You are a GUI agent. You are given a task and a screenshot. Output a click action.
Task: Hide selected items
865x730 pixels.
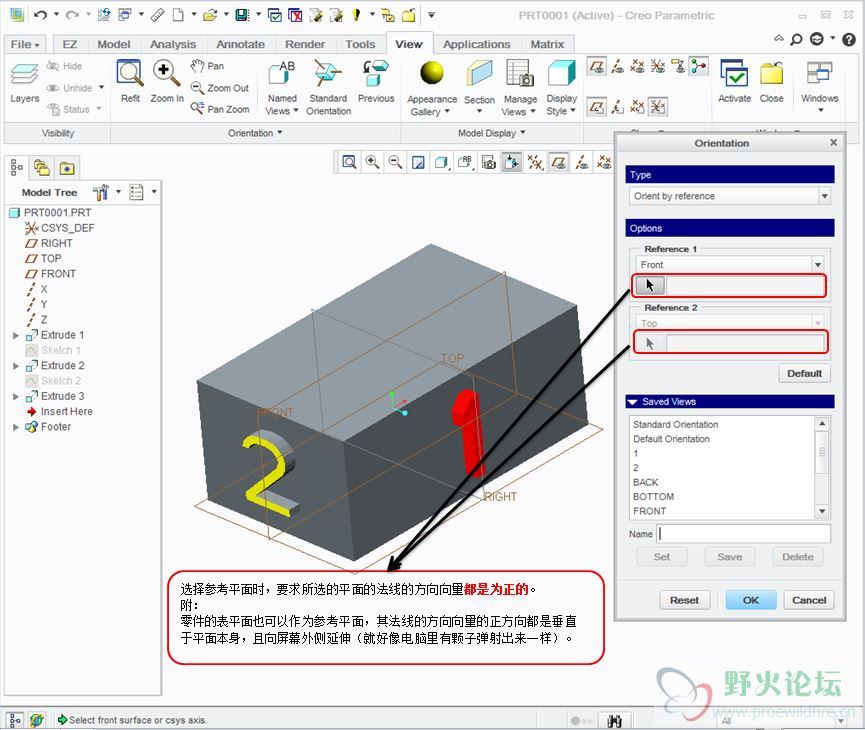click(x=65, y=66)
